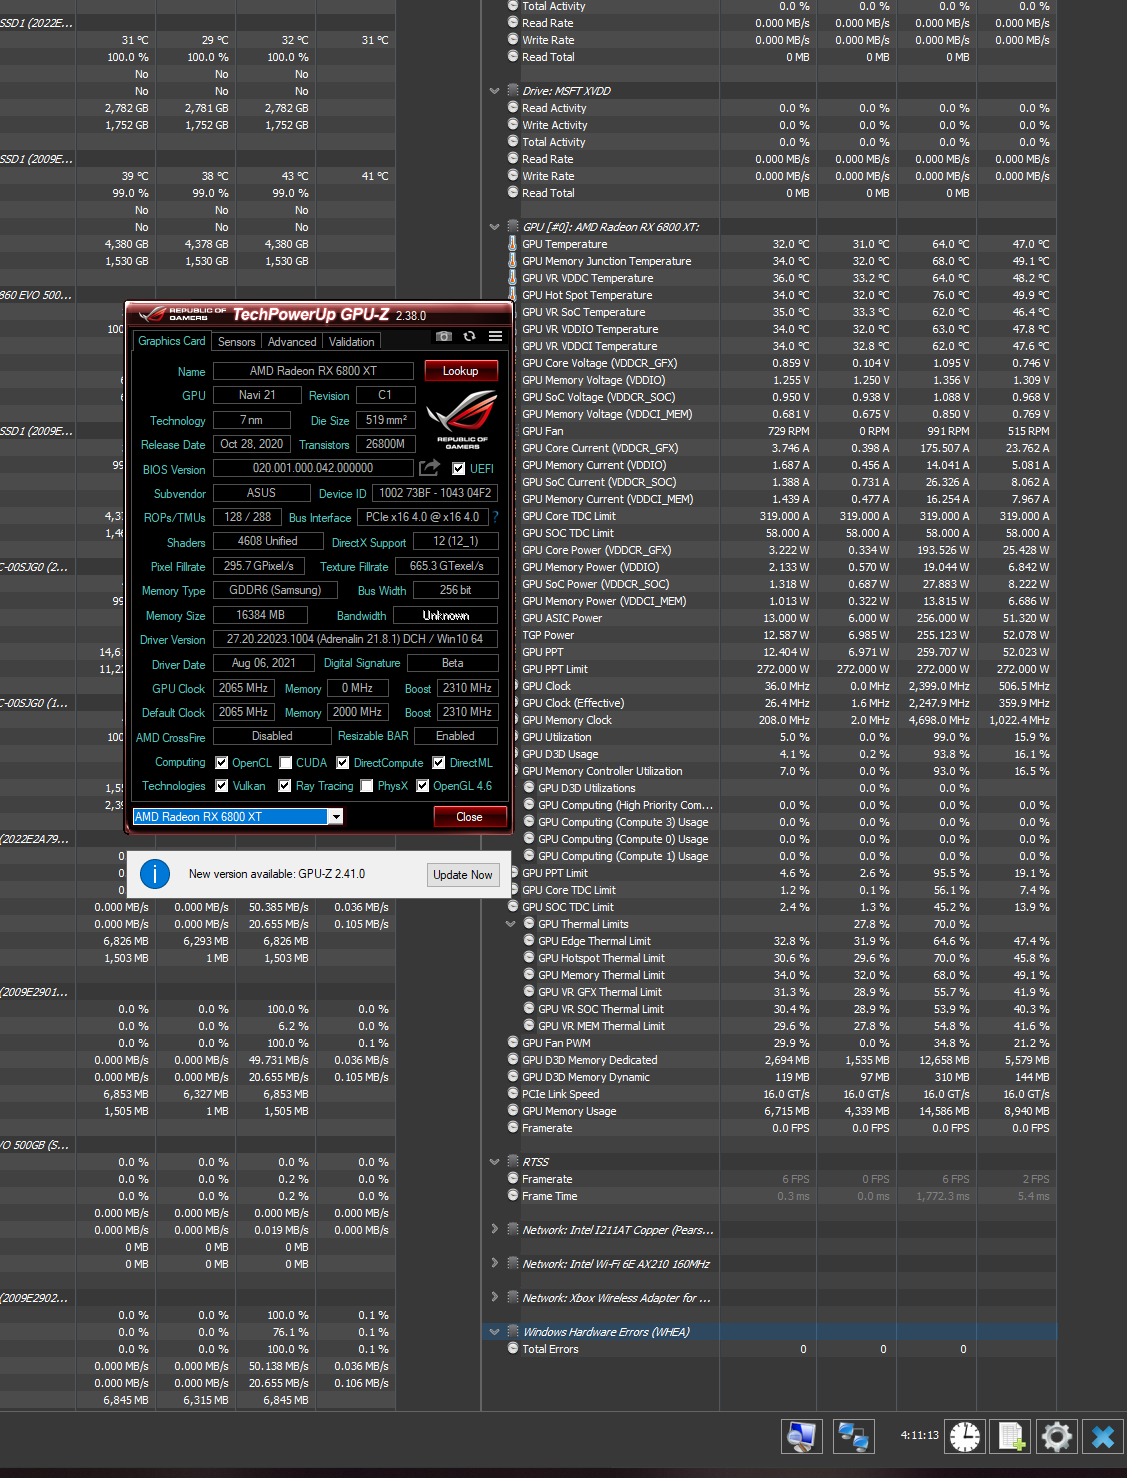Click the GPU Memory Usage row icon

pos(512,1111)
